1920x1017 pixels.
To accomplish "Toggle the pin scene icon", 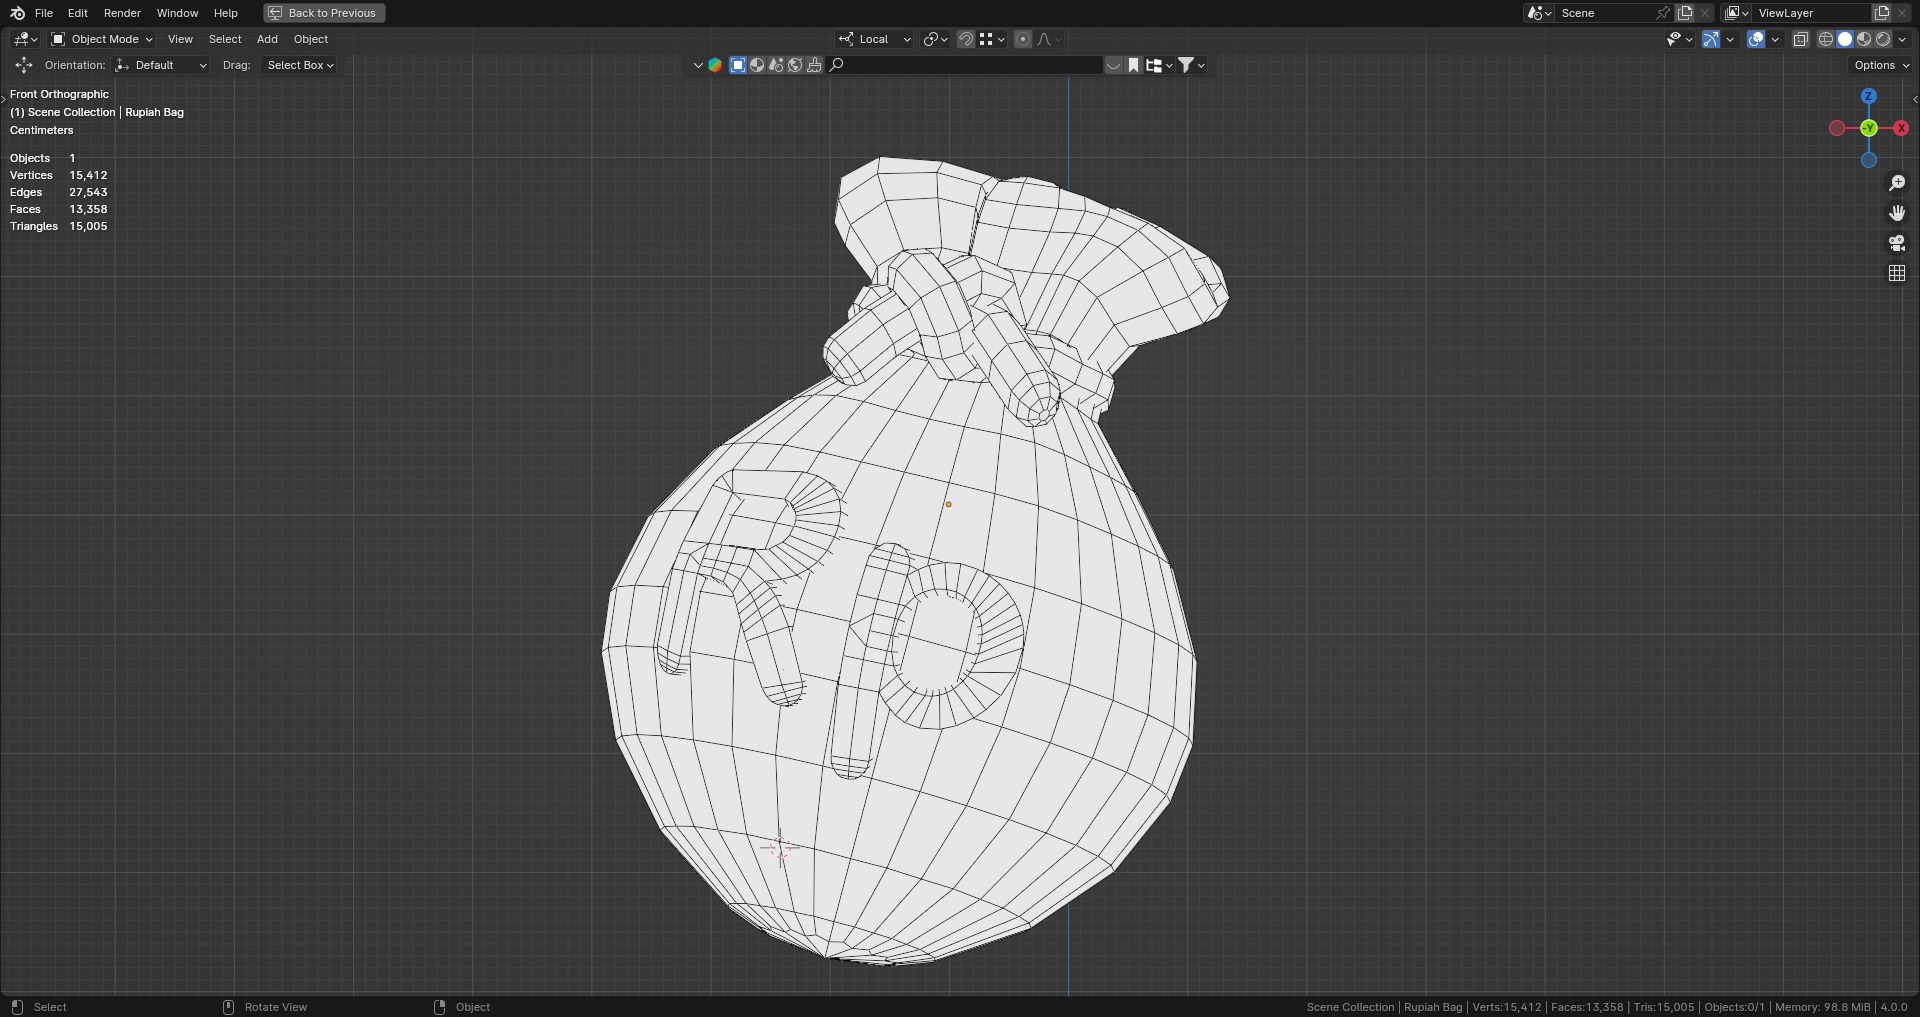I will point(1663,13).
